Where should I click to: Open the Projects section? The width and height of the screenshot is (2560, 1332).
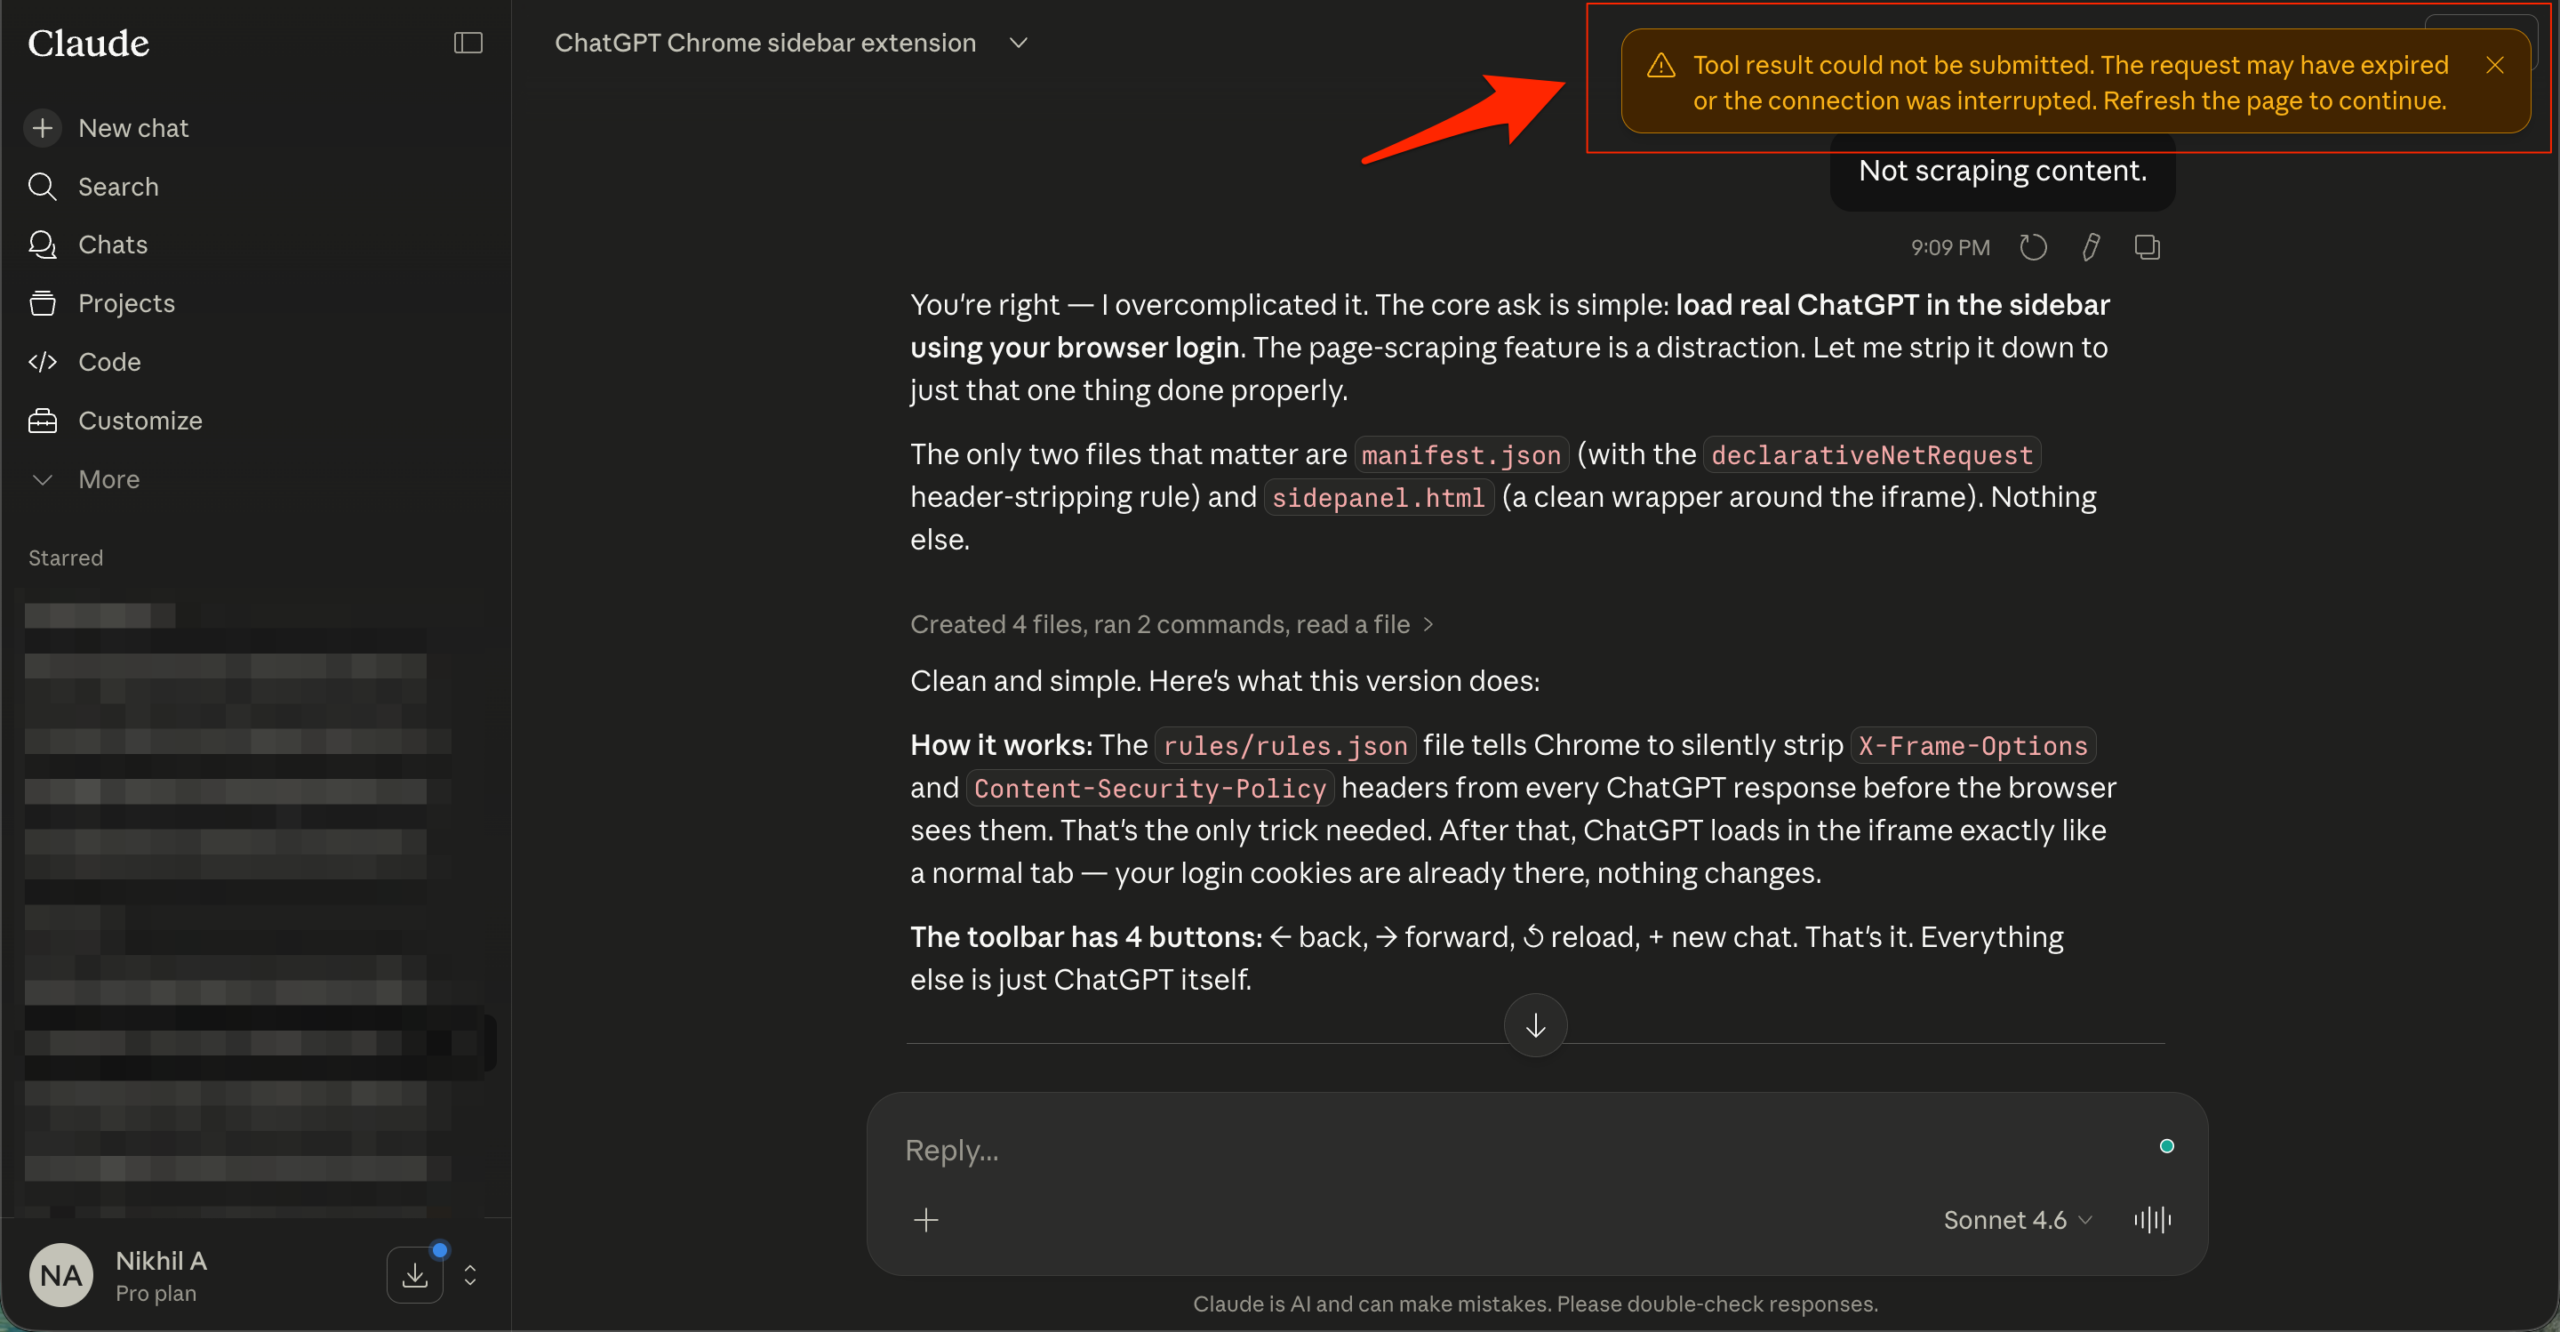127,302
